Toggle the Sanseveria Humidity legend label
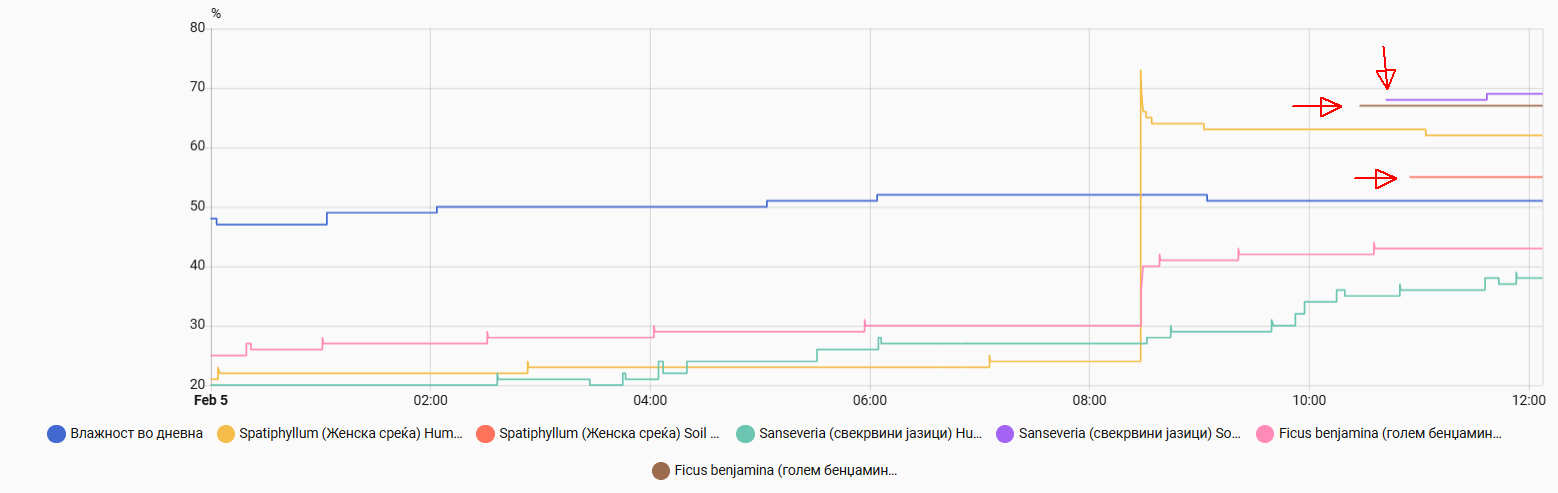Image resolution: width=1558 pixels, height=493 pixels. pos(871,434)
